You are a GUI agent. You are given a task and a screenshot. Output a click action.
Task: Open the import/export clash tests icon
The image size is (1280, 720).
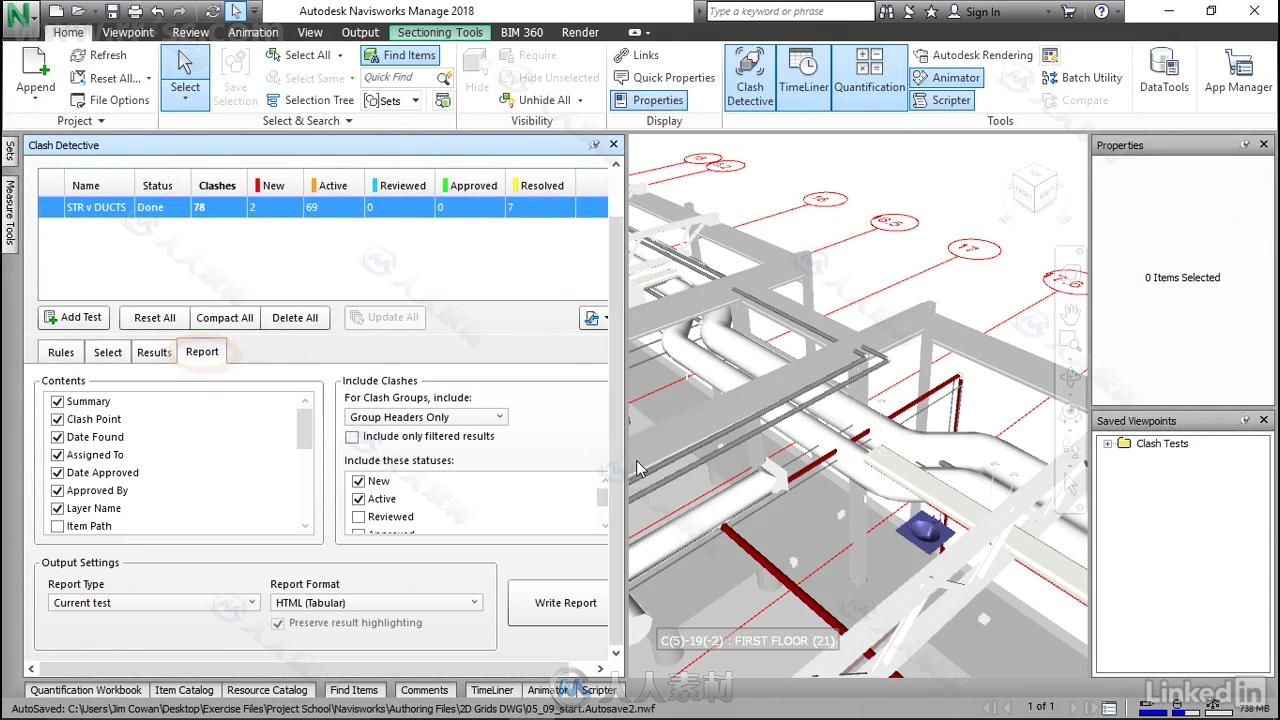click(591, 318)
